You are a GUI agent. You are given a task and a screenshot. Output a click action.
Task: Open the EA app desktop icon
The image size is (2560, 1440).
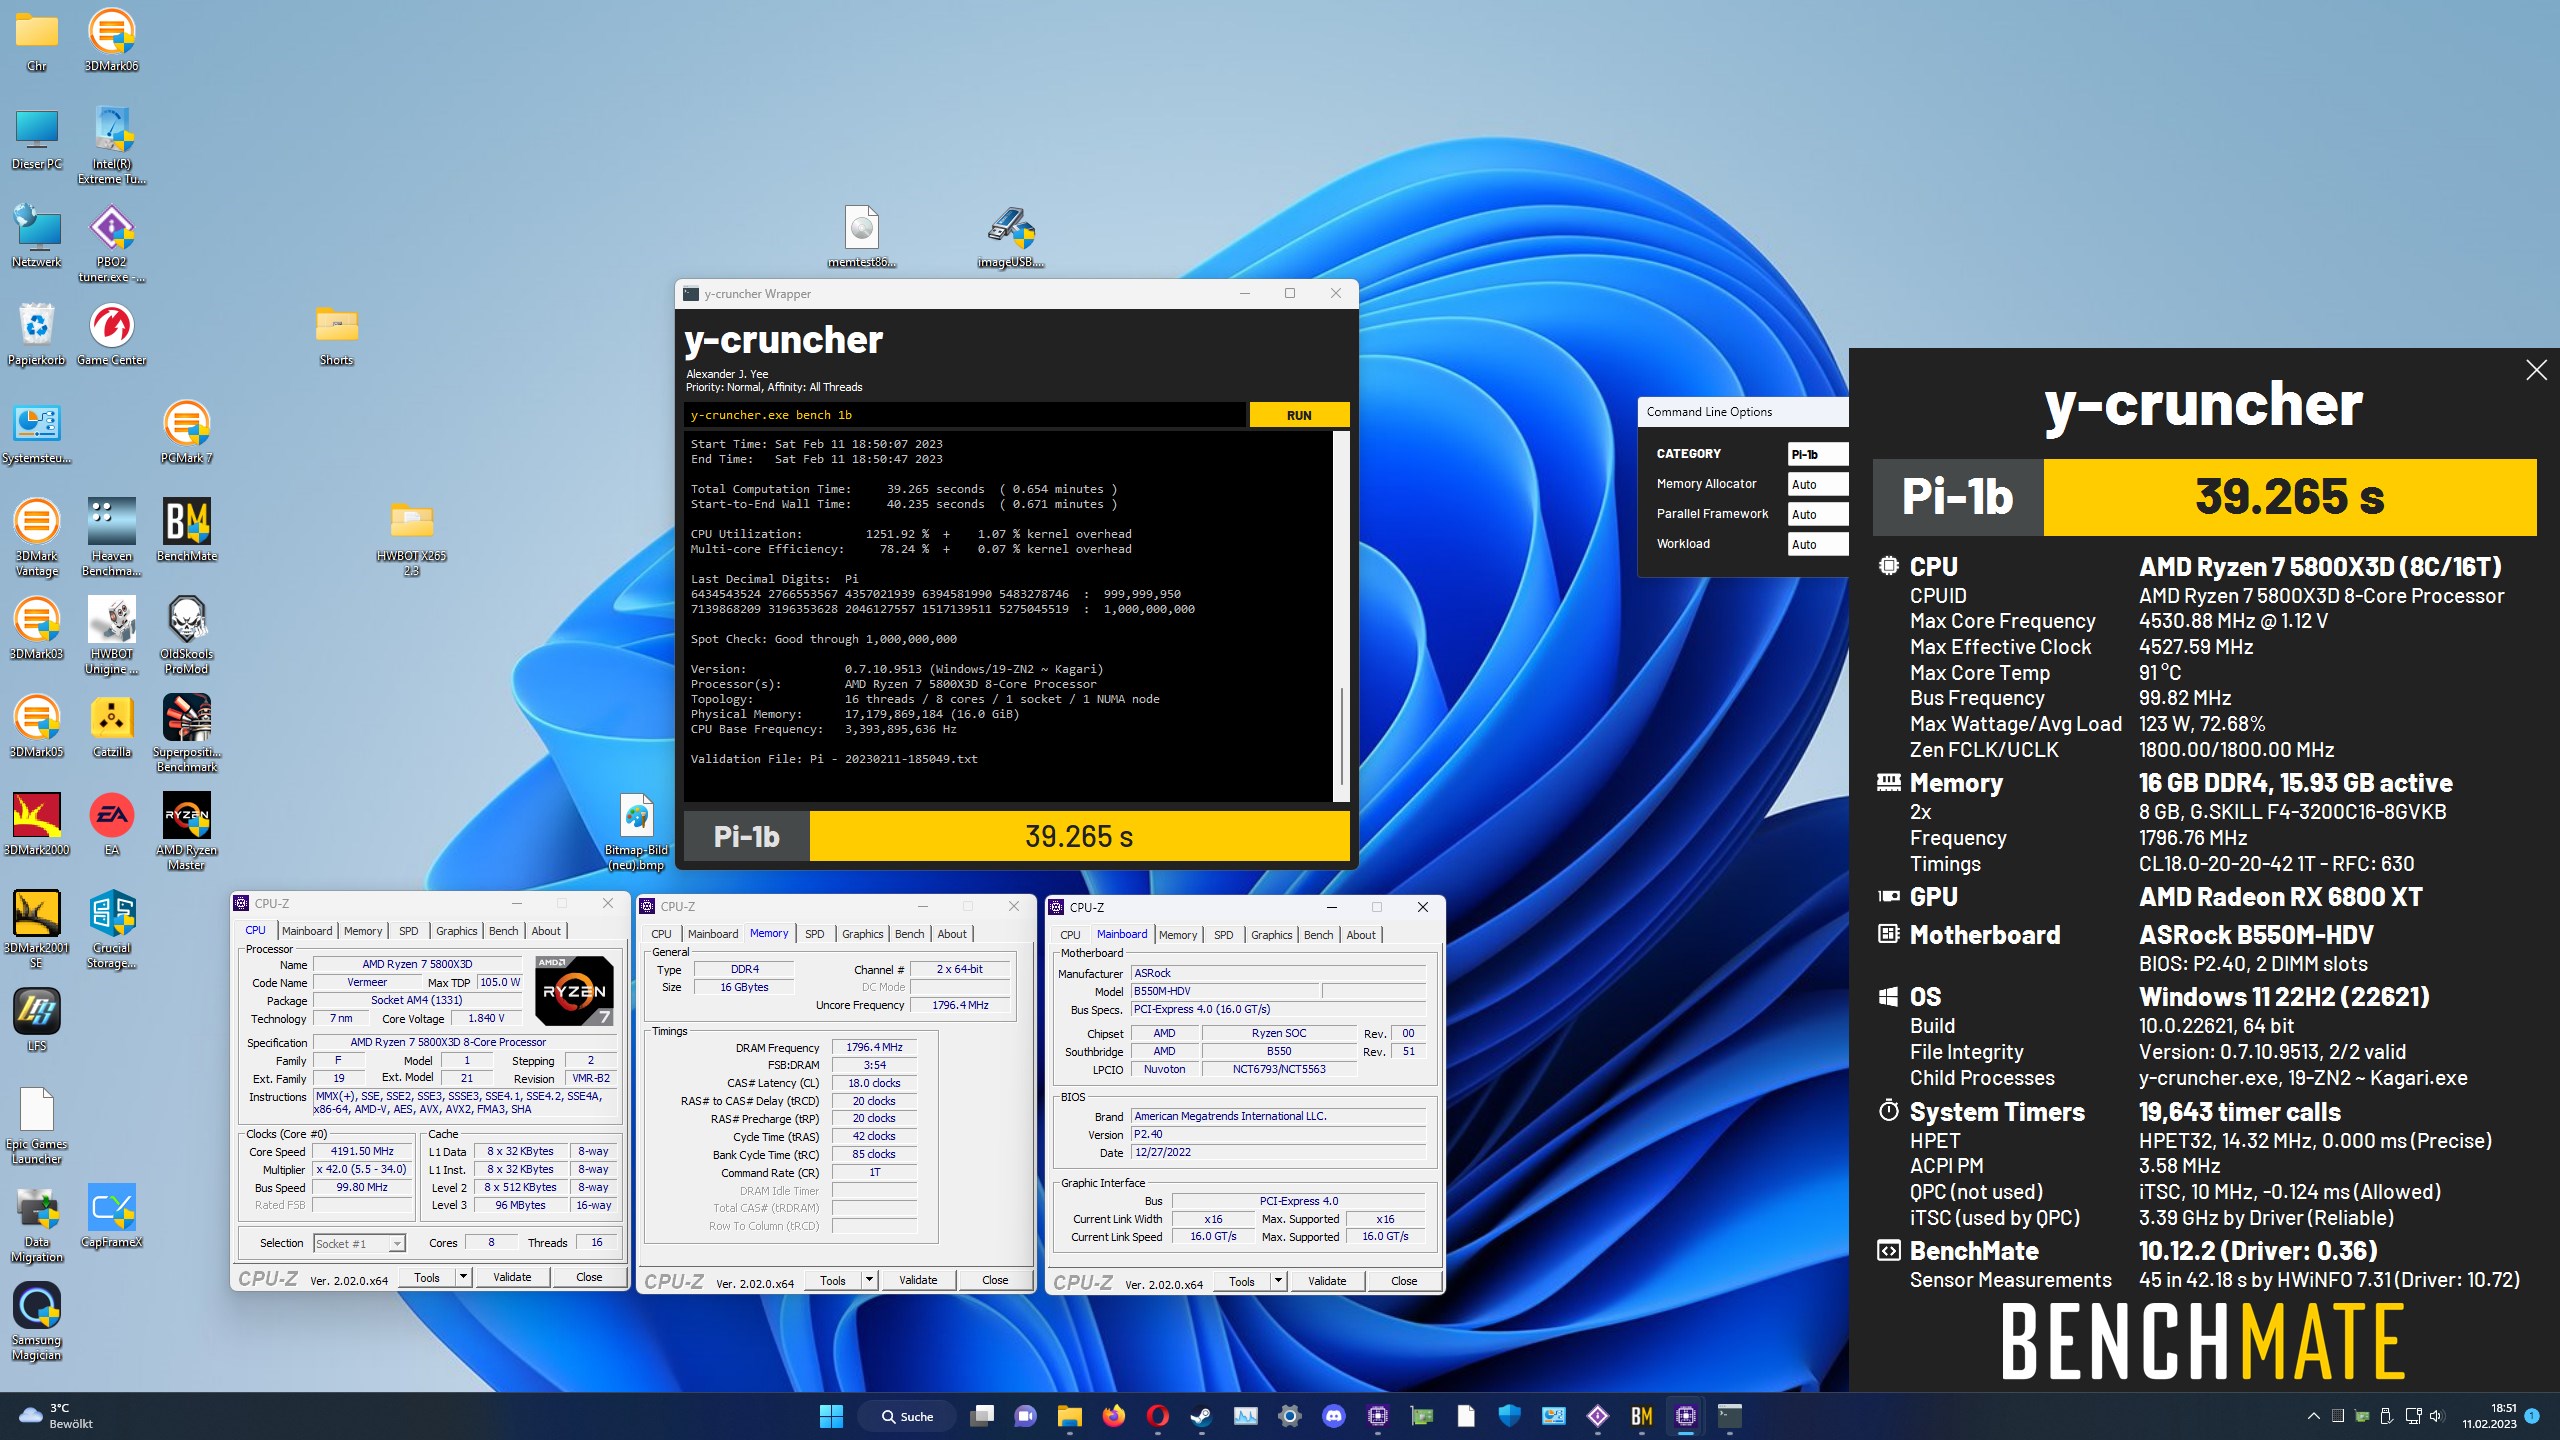tap(111, 824)
